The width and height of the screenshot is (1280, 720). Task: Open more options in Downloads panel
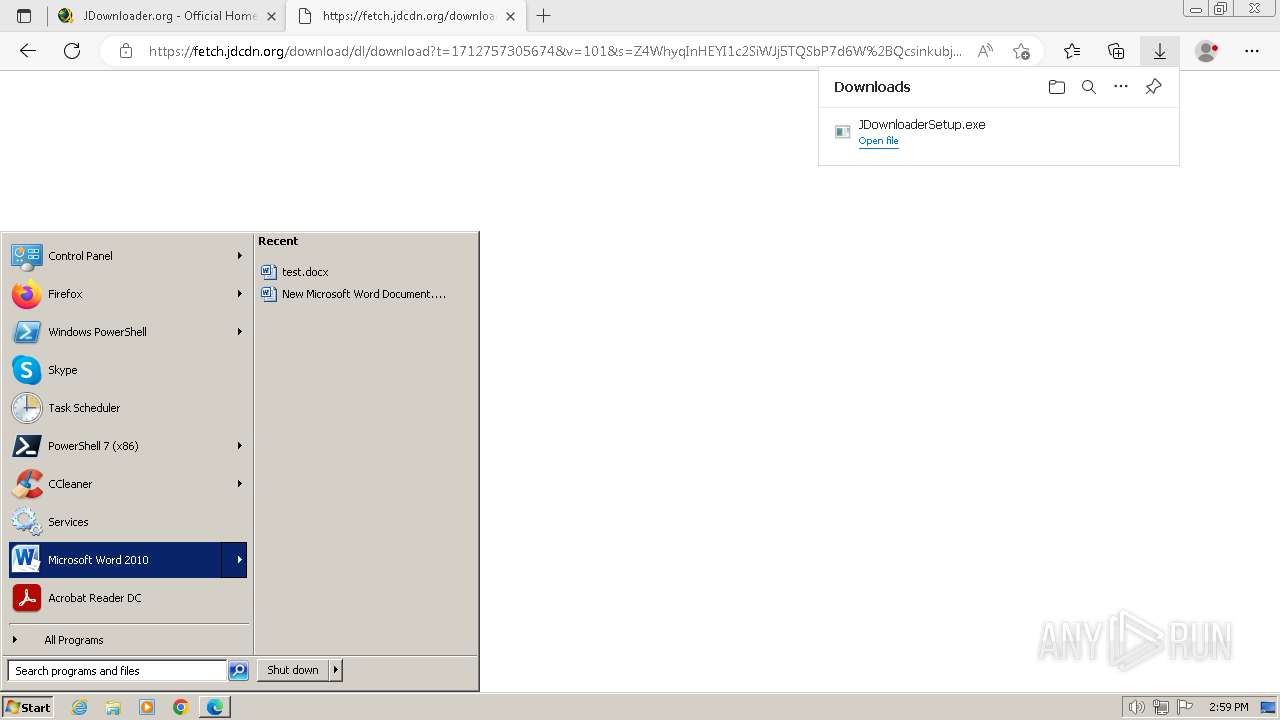[x=1121, y=87]
